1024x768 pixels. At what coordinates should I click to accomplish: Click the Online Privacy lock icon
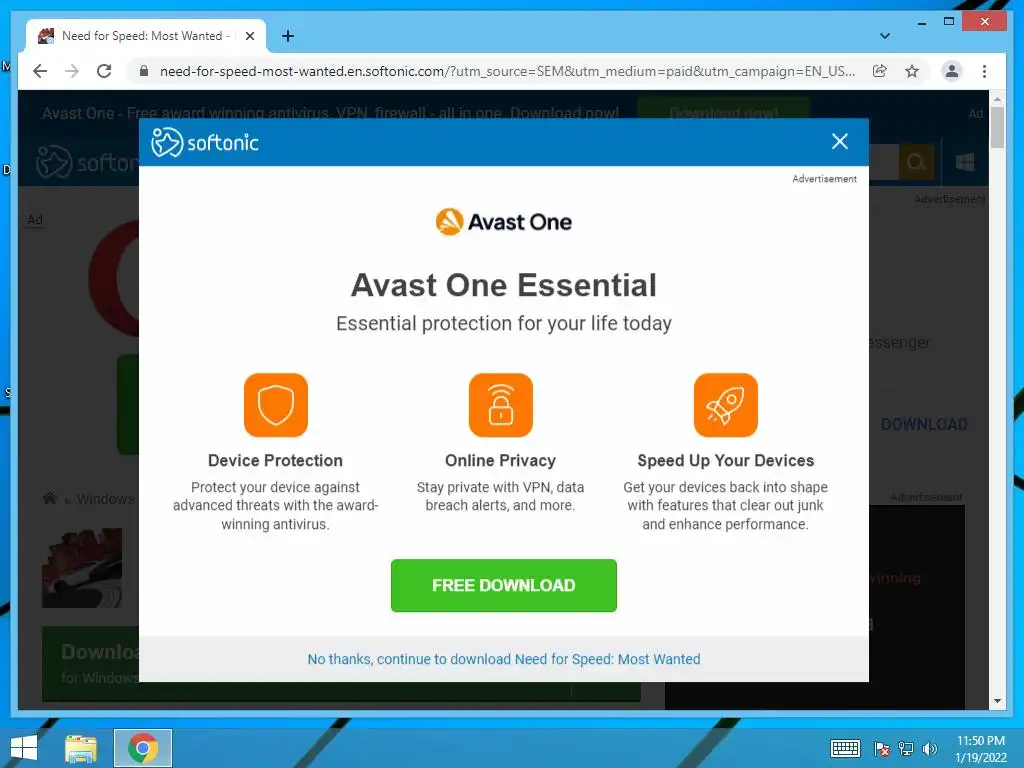click(501, 405)
